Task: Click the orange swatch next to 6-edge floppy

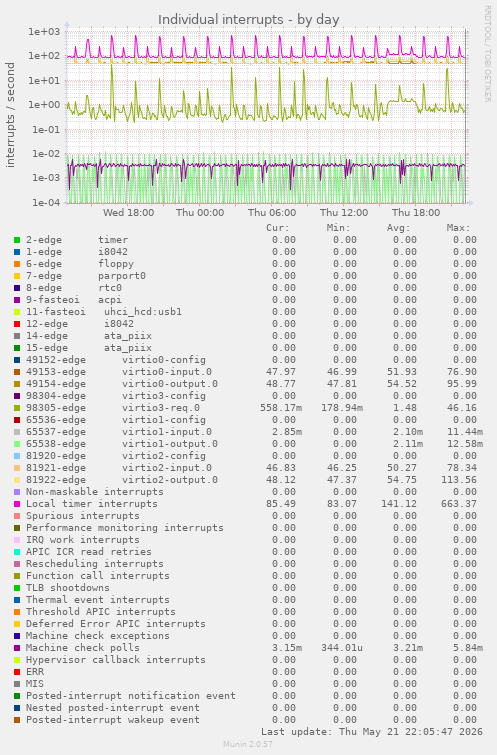Action: coord(17,264)
